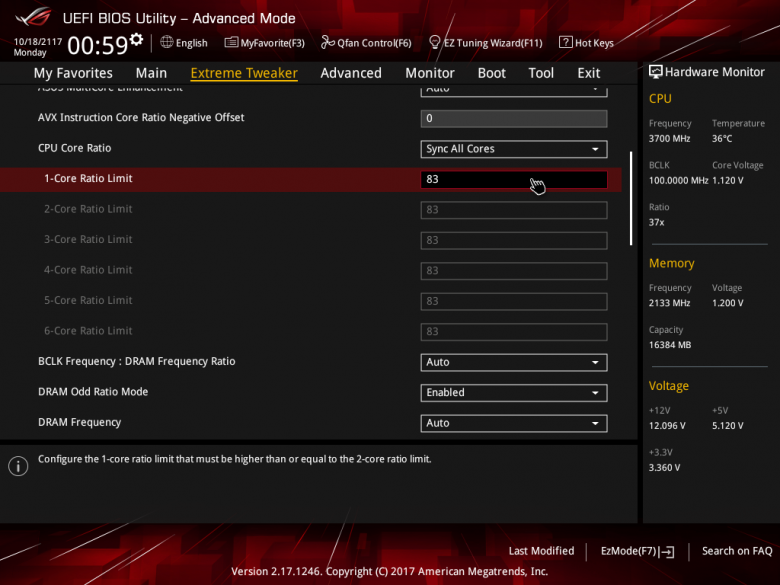Open the Boot tab

491,73
